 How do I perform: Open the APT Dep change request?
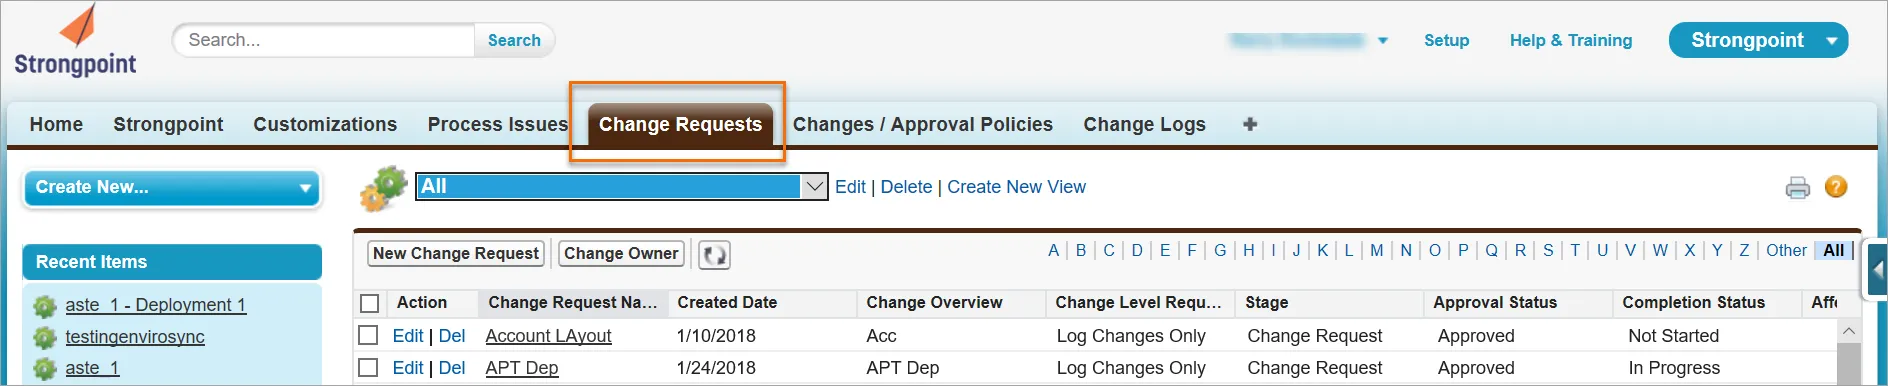(522, 368)
